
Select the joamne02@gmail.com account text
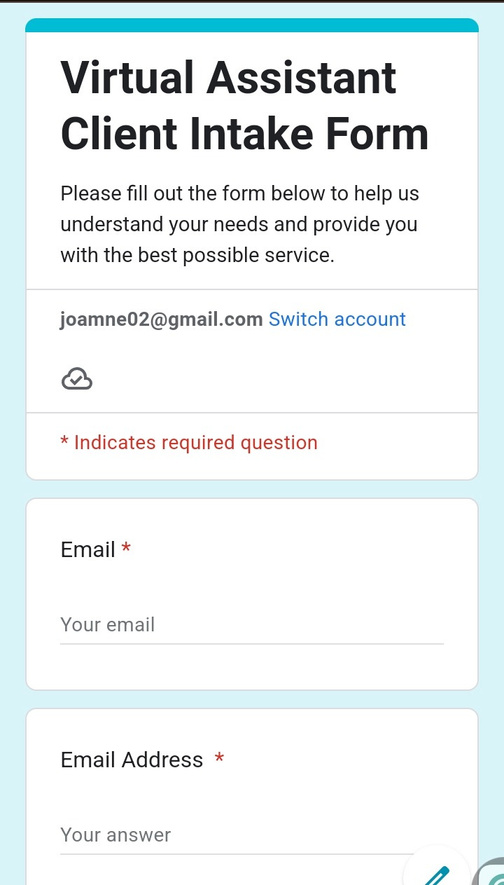coord(161,319)
